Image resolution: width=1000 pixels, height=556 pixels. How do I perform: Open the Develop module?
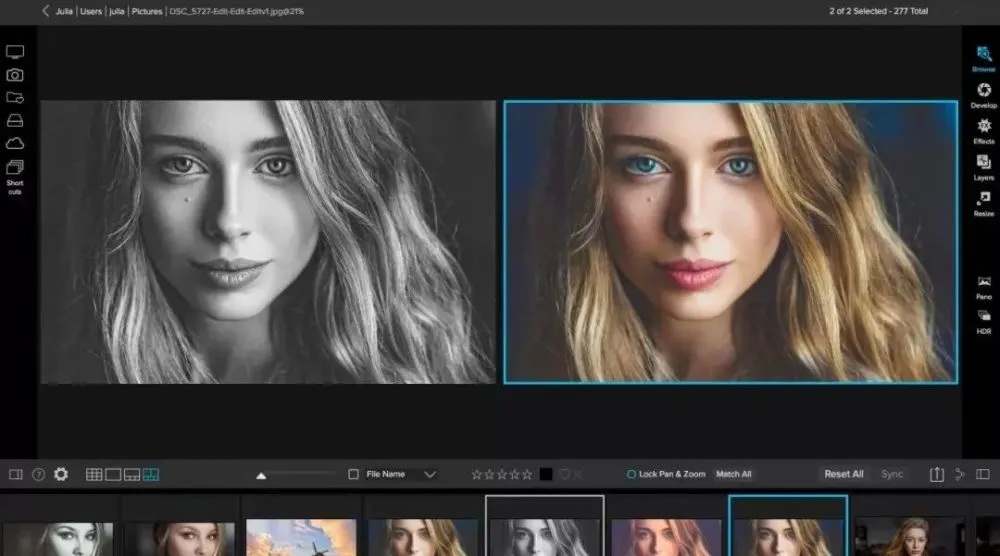click(x=983, y=94)
